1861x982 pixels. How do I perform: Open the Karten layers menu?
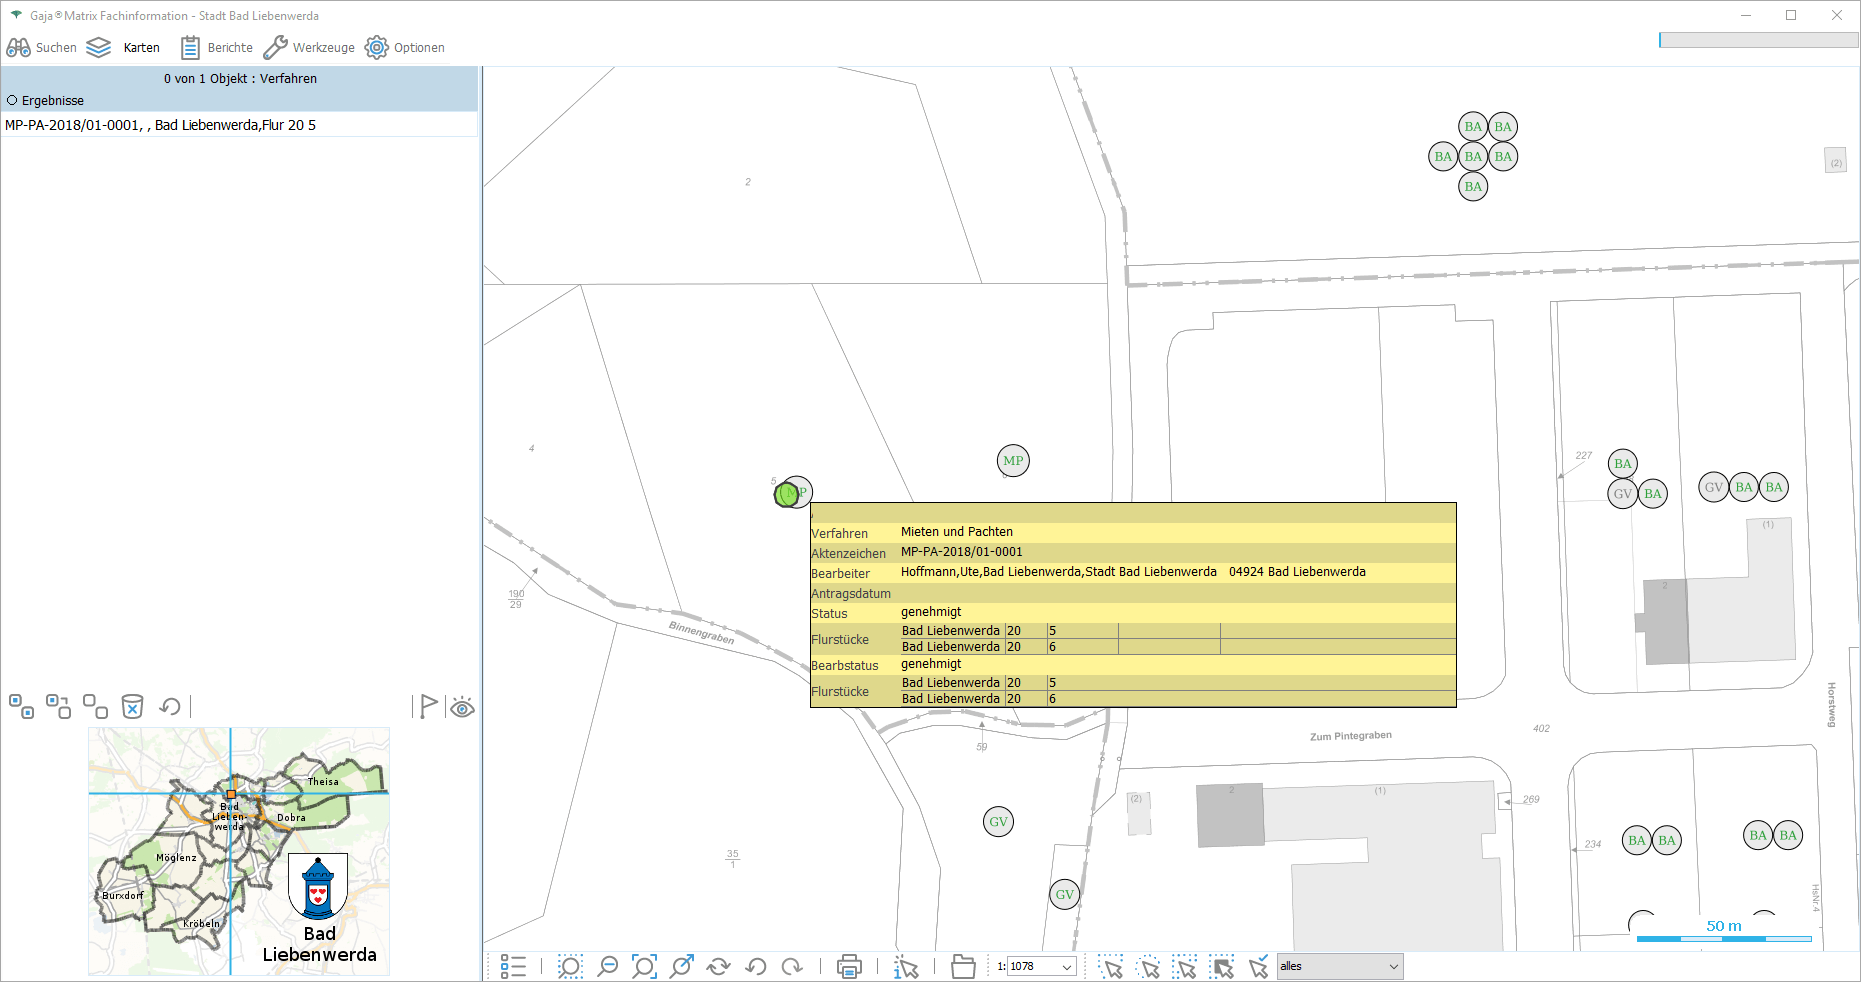124,48
